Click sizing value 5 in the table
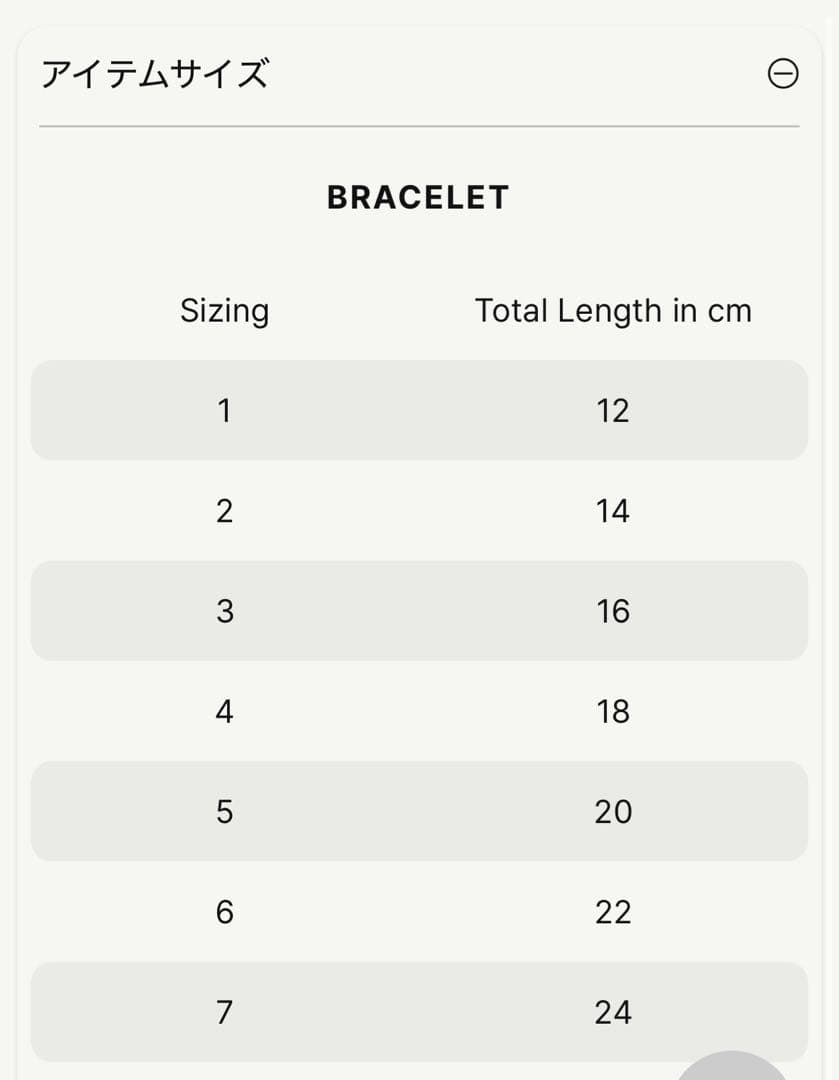Screen dimensions: 839x1080 [224, 811]
